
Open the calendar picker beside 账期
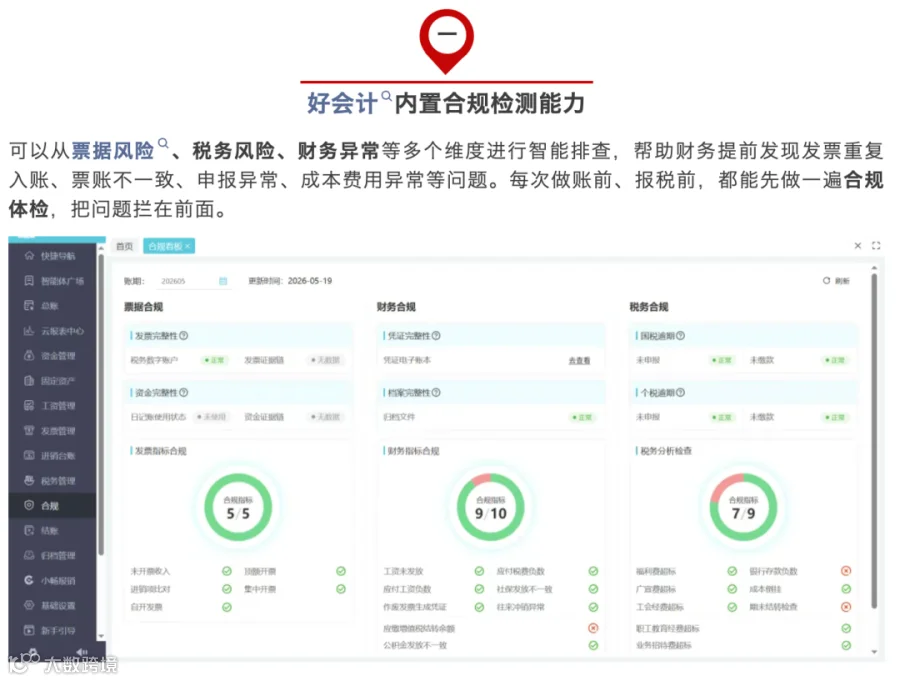click(x=223, y=281)
